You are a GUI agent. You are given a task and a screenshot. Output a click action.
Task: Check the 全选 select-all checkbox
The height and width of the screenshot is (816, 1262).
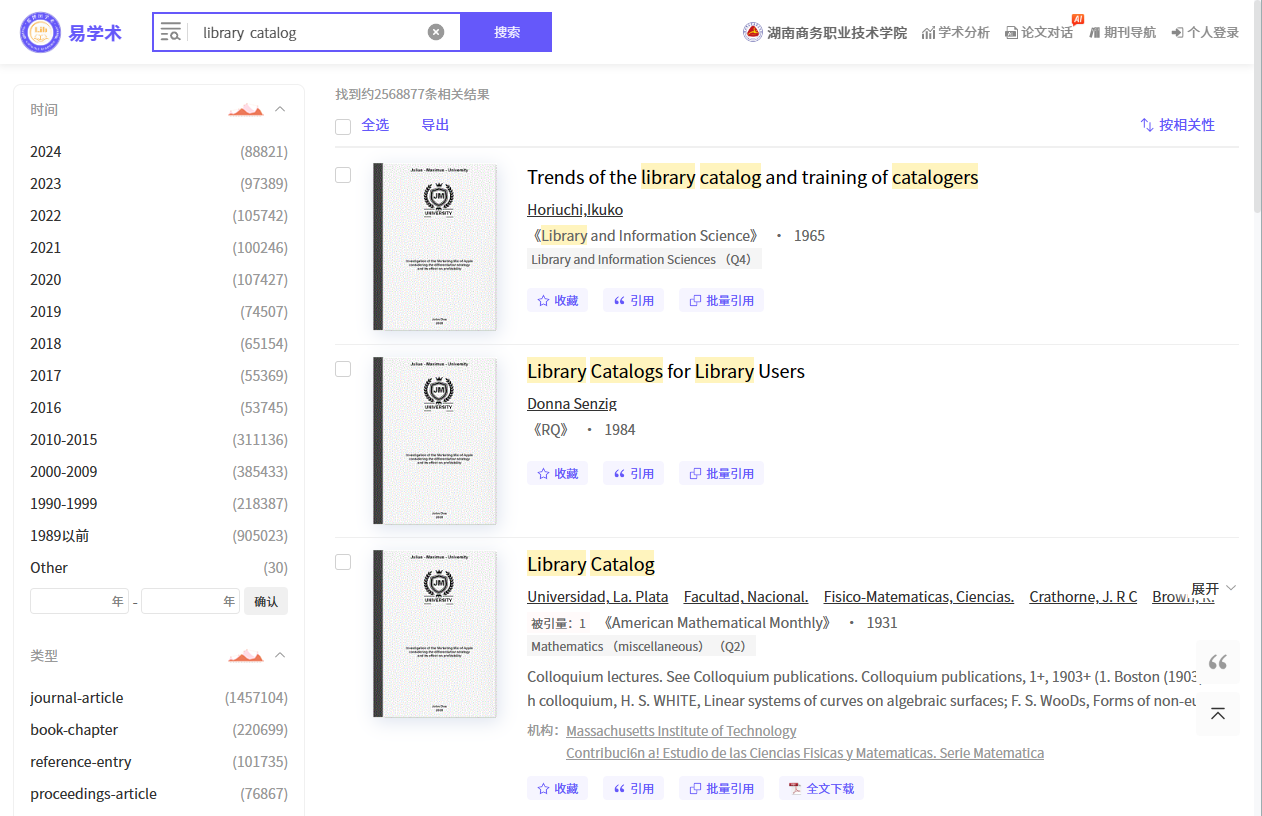pyautogui.click(x=343, y=126)
